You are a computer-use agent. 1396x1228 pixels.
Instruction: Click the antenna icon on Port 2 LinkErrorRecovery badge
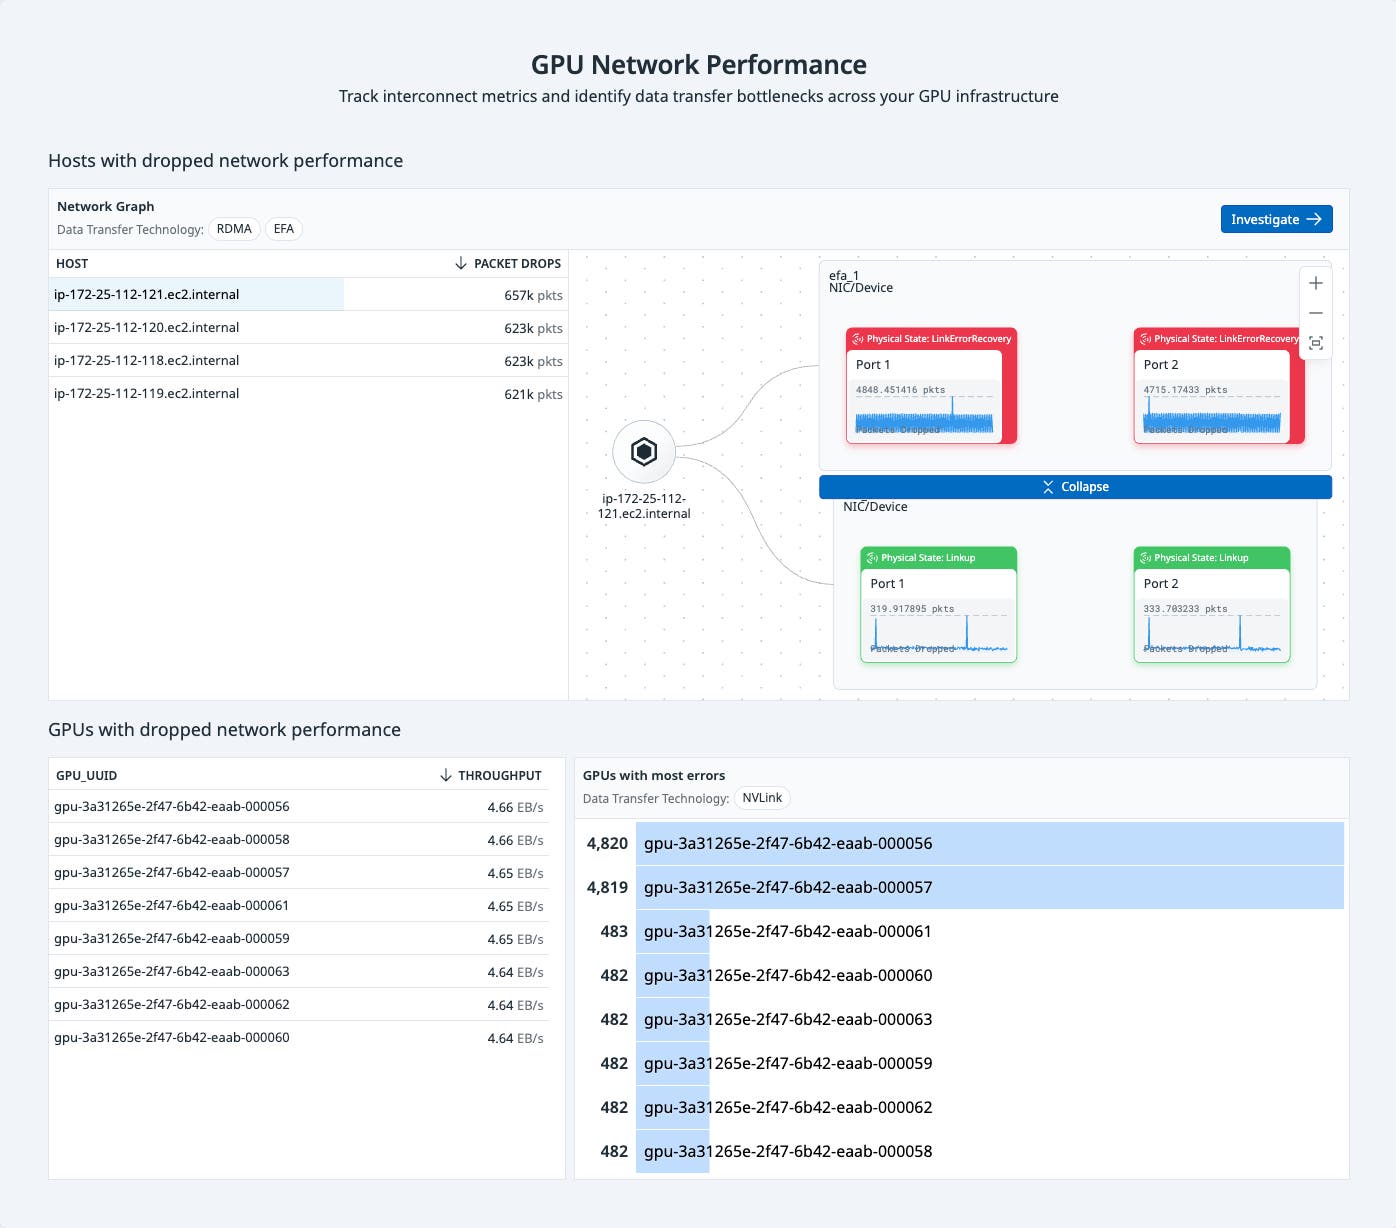click(x=1146, y=339)
